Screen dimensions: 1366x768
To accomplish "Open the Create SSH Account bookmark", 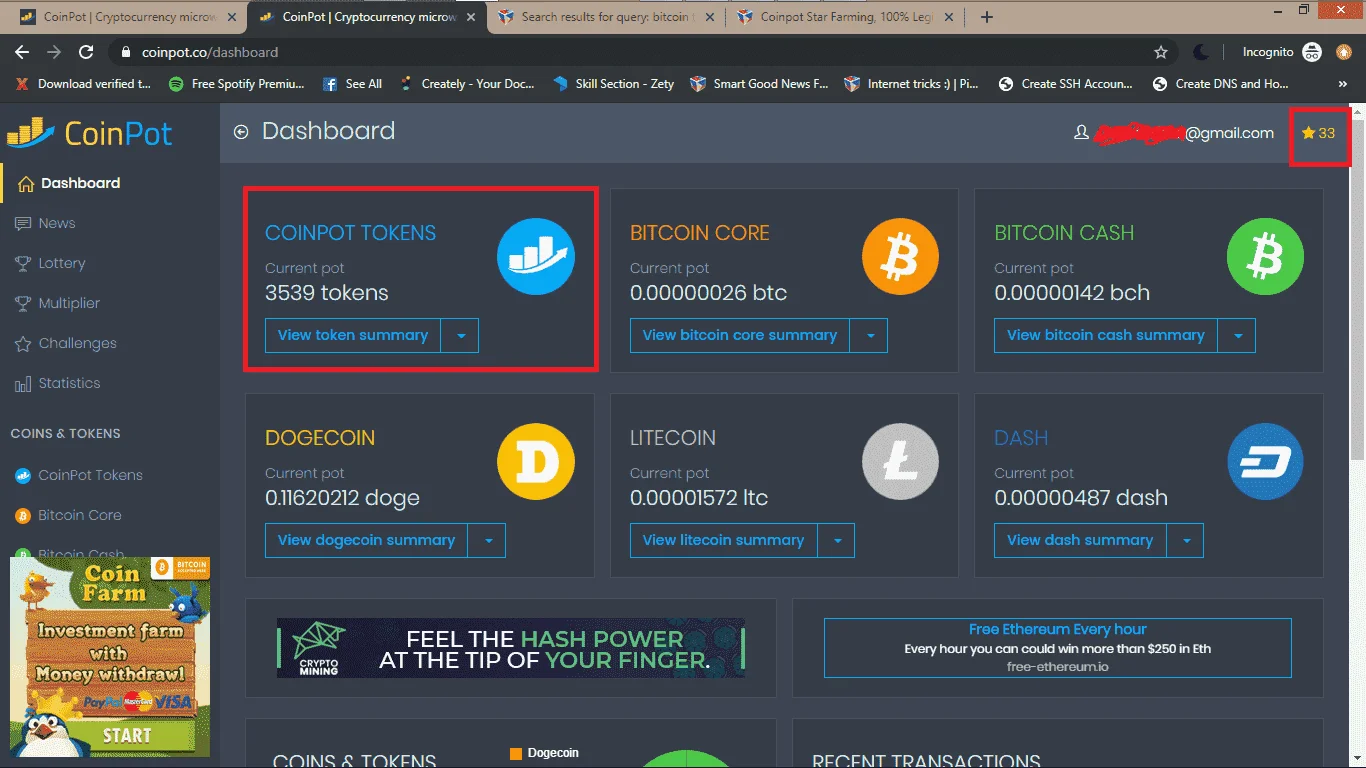I will pyautogui.click(x=1065, y=84).
